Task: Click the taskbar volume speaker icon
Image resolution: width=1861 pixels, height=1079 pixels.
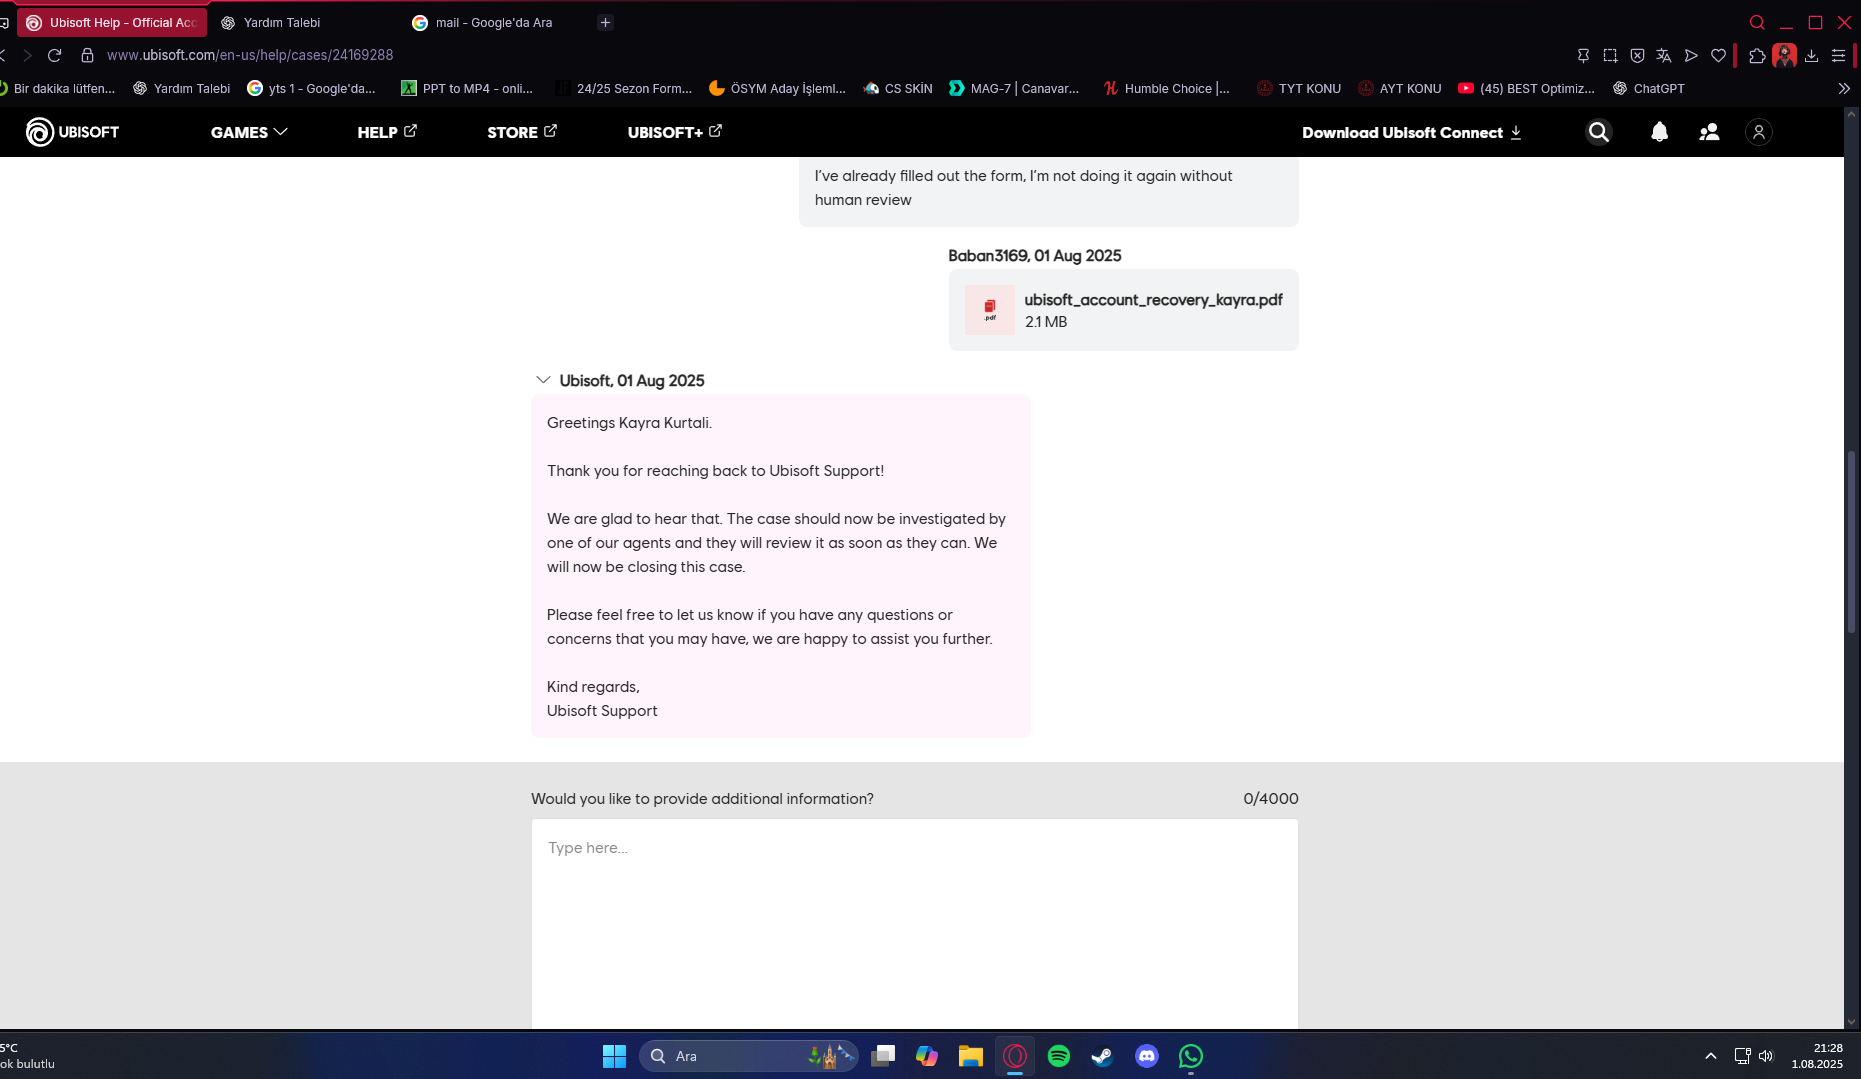Action: 1766,1056
